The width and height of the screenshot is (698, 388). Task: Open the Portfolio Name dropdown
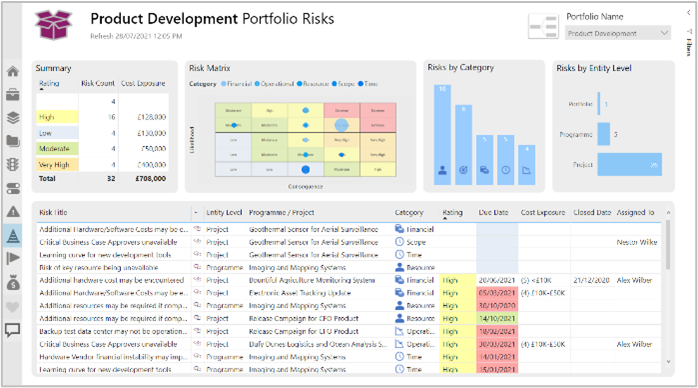(618, 33)
